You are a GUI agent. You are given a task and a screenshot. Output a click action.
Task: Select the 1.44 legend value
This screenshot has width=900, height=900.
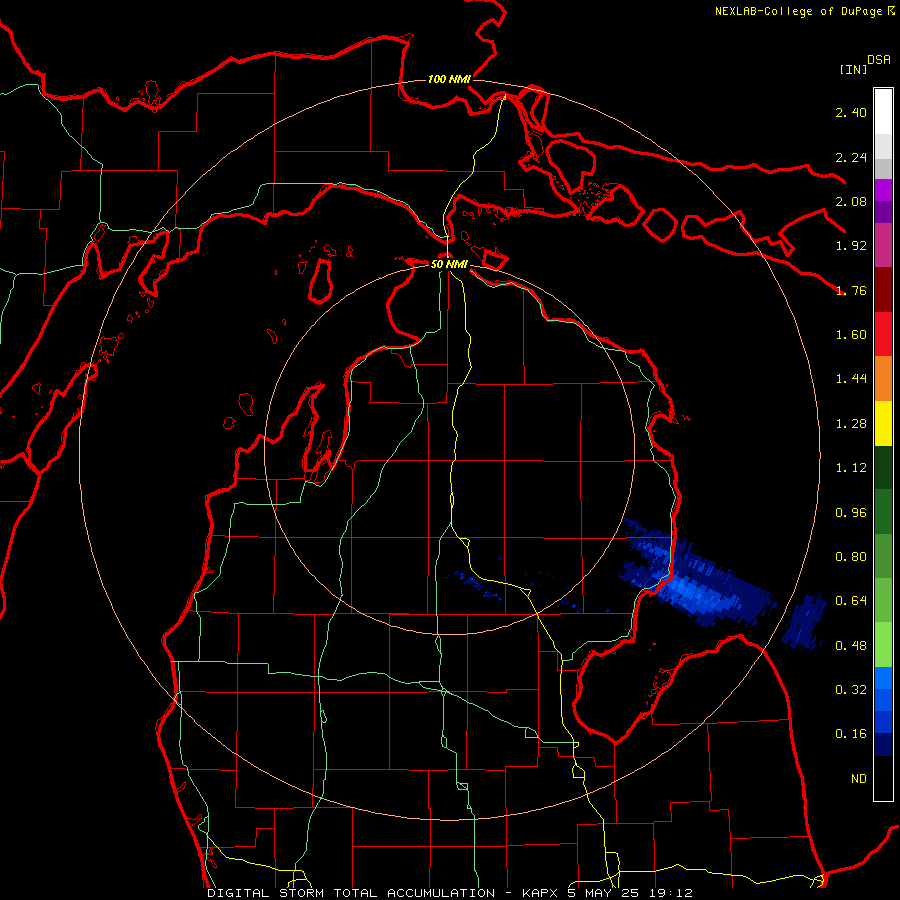pos(851,379)
